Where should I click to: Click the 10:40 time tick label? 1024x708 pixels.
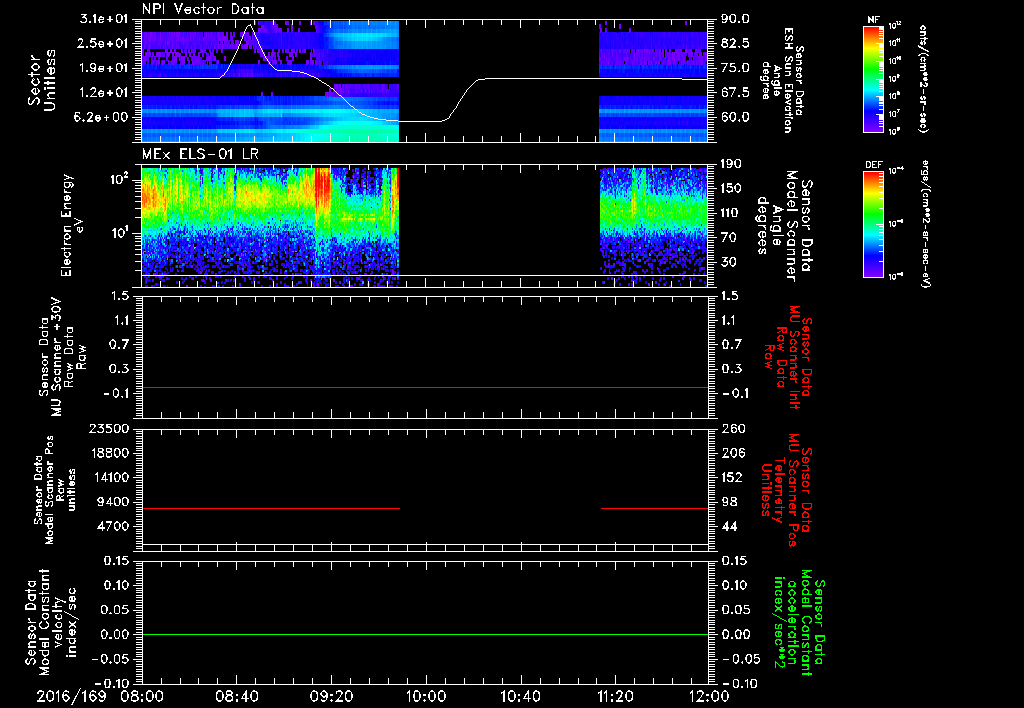(520, 696)
